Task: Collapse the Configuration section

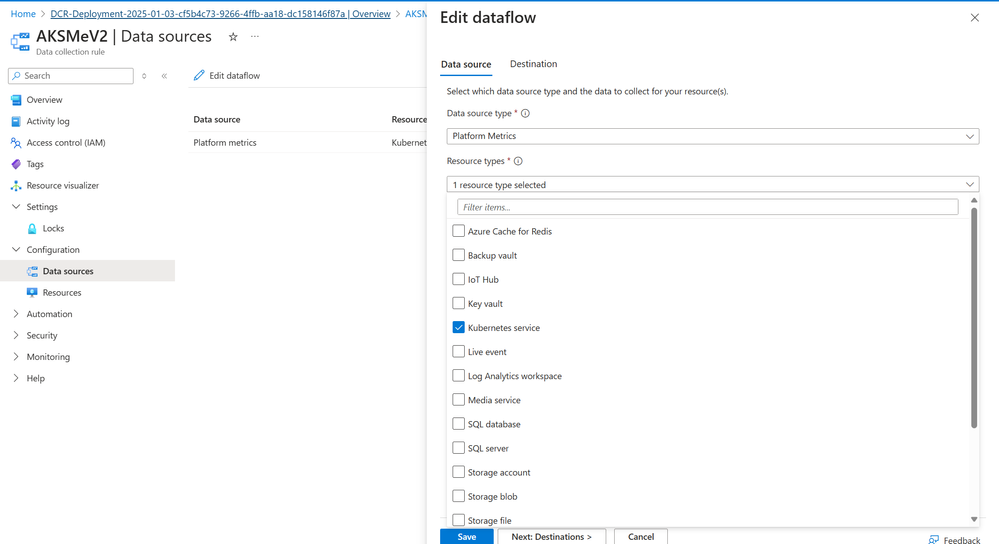Action: pos(16,250)
